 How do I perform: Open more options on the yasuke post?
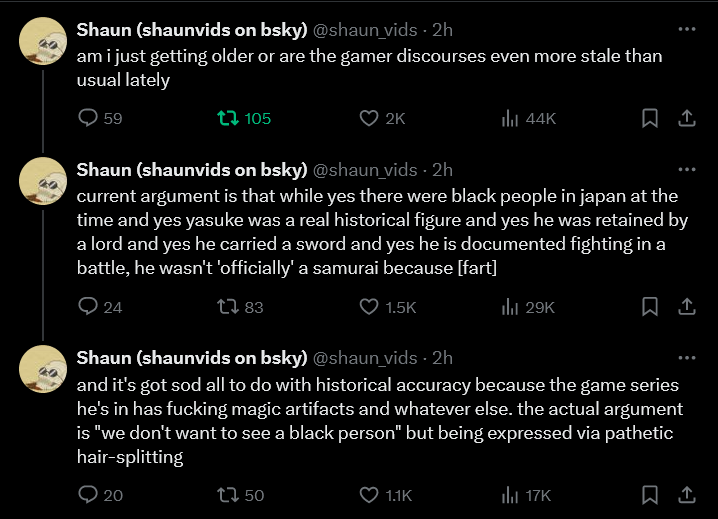tap(686, 169)
